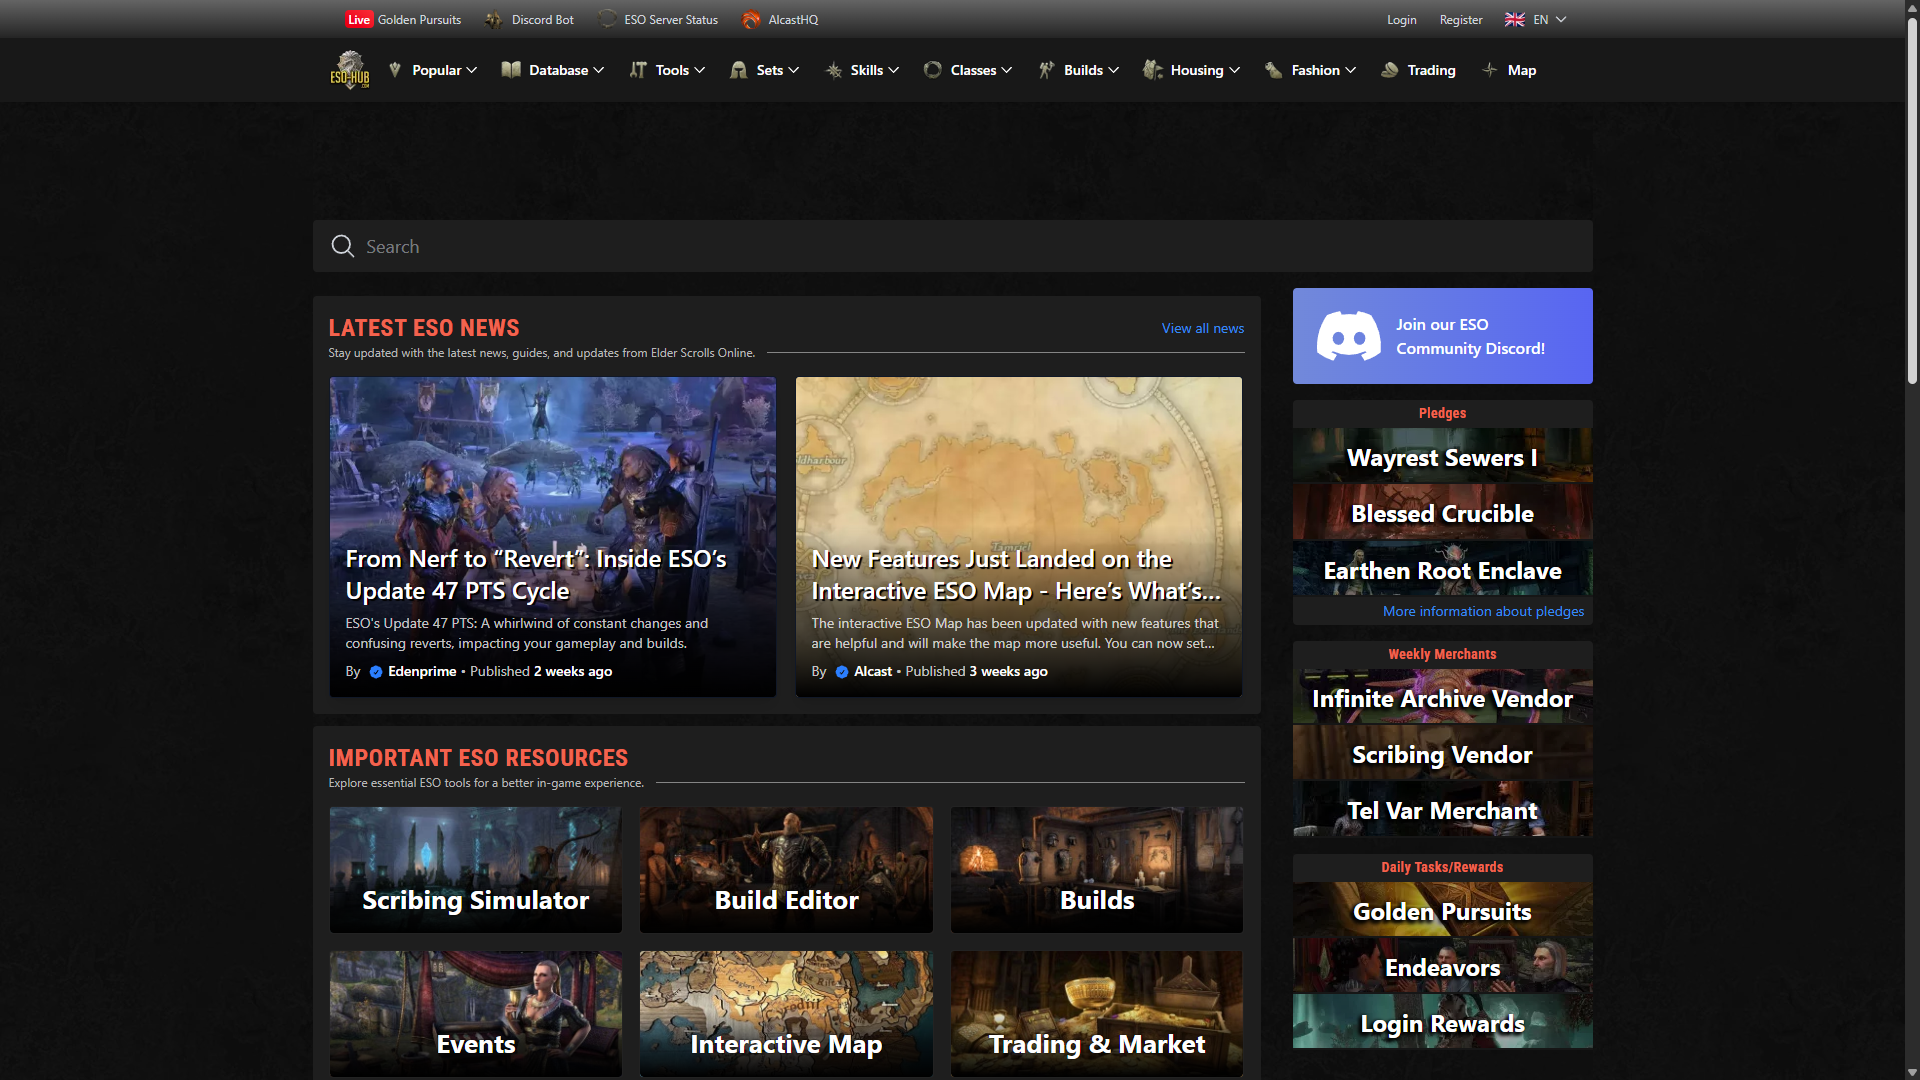Image resolution: width=1920 pixels, height=1080 pixels.
Task: Click the Trading icon in navigation
Action: point(1390,70)
